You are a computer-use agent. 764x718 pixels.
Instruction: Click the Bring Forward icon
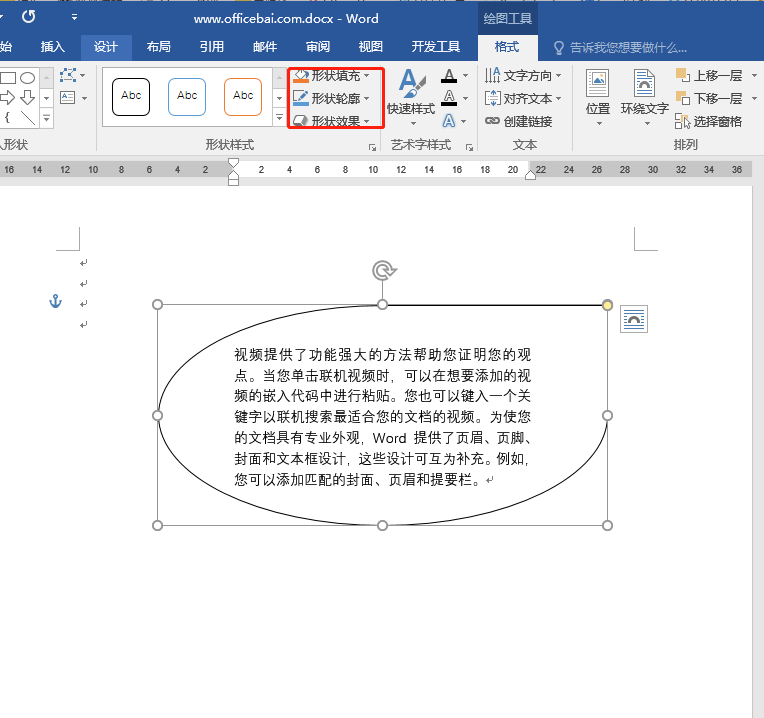(x=683, y=76)
